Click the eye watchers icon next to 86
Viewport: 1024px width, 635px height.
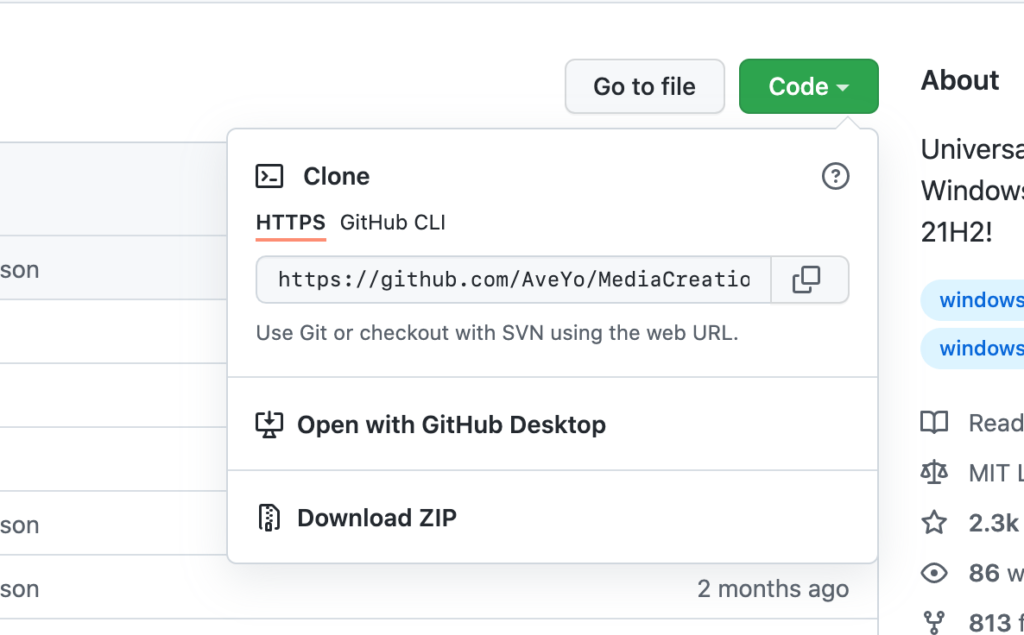coord(934,573)
